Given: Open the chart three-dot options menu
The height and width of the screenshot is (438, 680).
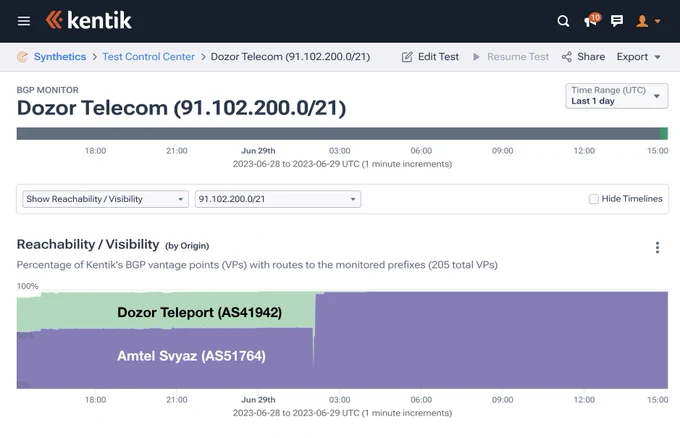Looking at the screenshot, I should (657, 247).
